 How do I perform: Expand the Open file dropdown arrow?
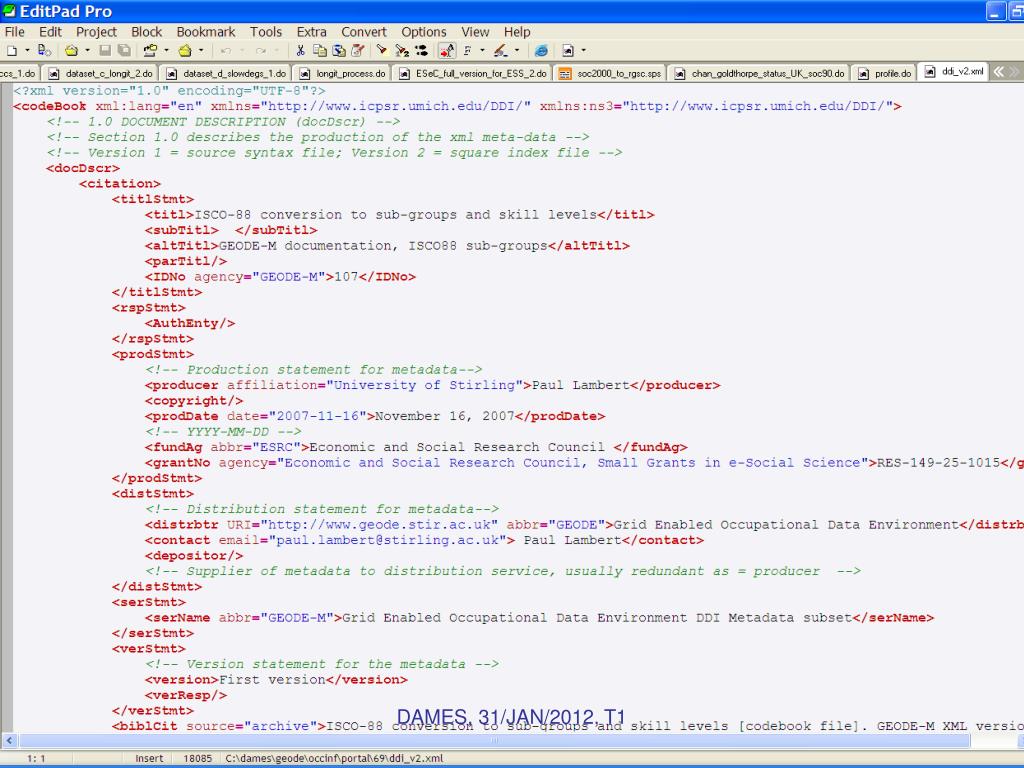click(x=87, y=50)
